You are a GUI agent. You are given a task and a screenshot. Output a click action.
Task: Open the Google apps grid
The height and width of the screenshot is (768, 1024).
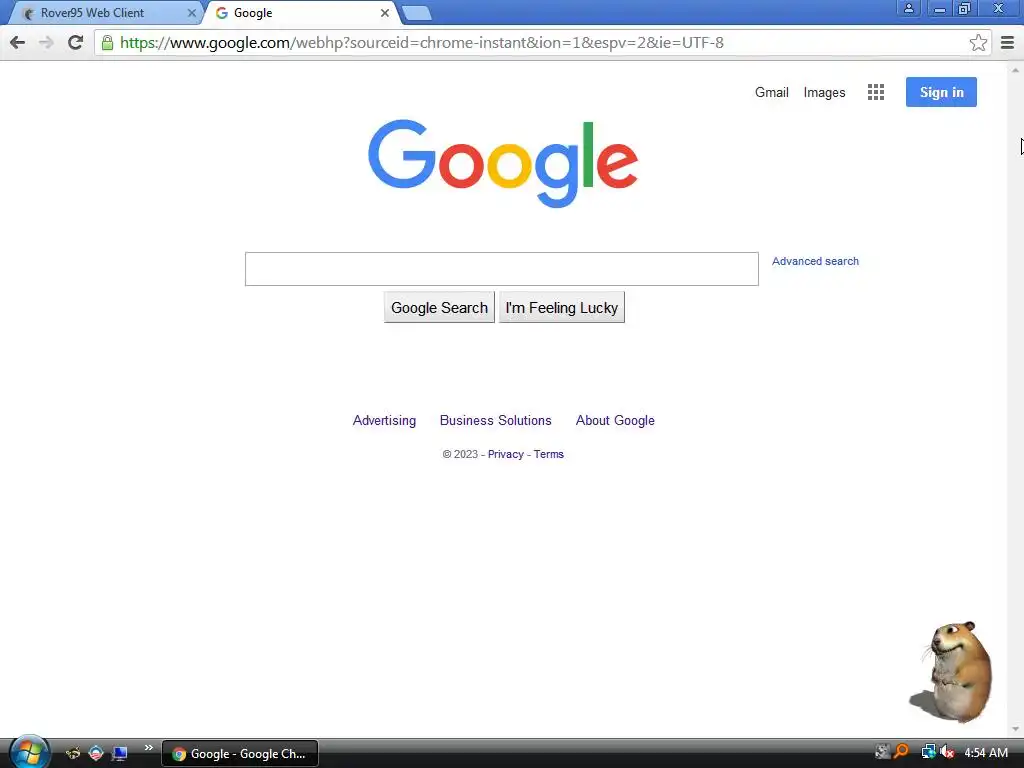pos(876,92)
